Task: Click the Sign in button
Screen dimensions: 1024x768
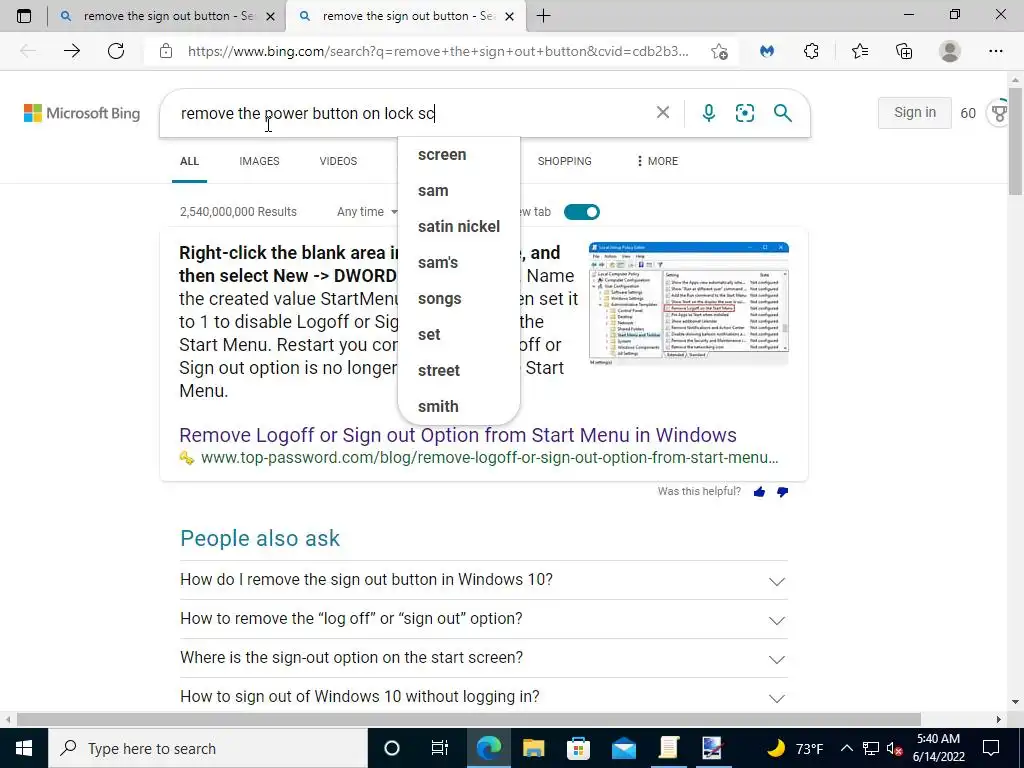Action: pos(914,112)
